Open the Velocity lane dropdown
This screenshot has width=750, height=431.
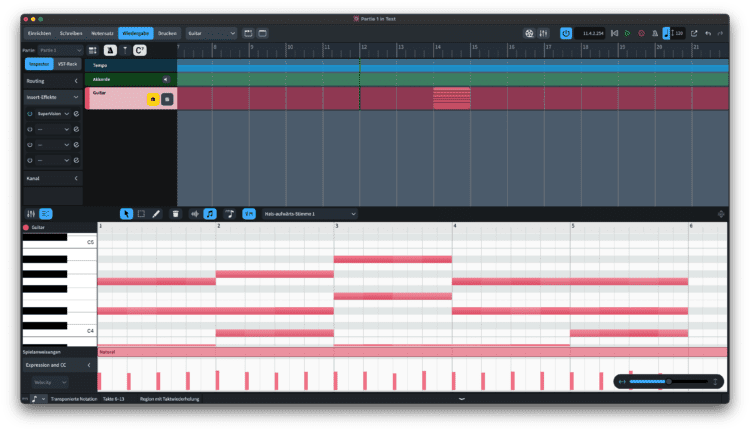50,383
